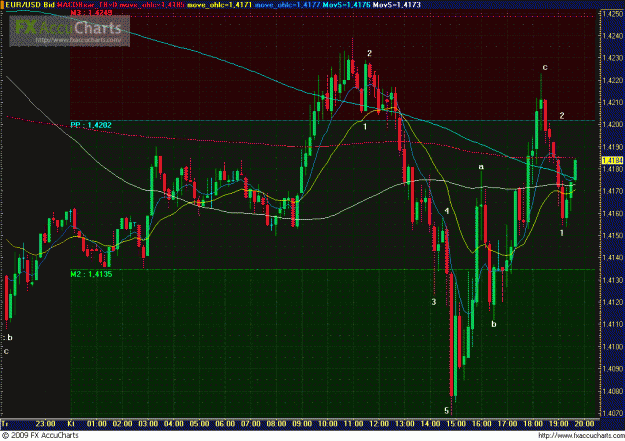This screenshot has height=441, width=625.
Task: Click price axis value 1,4120
Action: click(613, 302)
